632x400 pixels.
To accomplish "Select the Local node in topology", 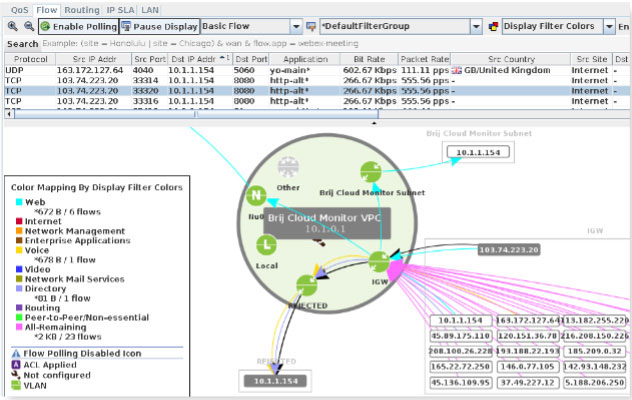I will (267, 244).
